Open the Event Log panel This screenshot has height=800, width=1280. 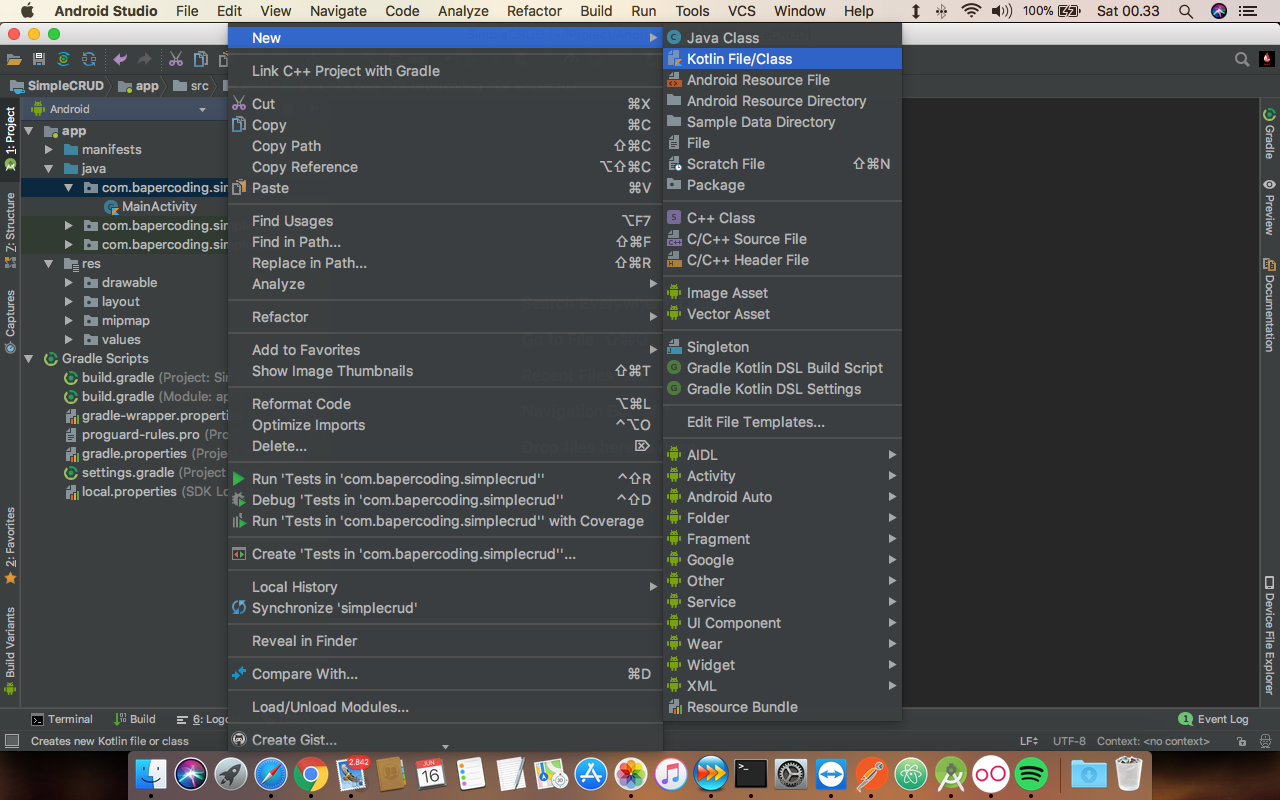tap(1213, 719)
